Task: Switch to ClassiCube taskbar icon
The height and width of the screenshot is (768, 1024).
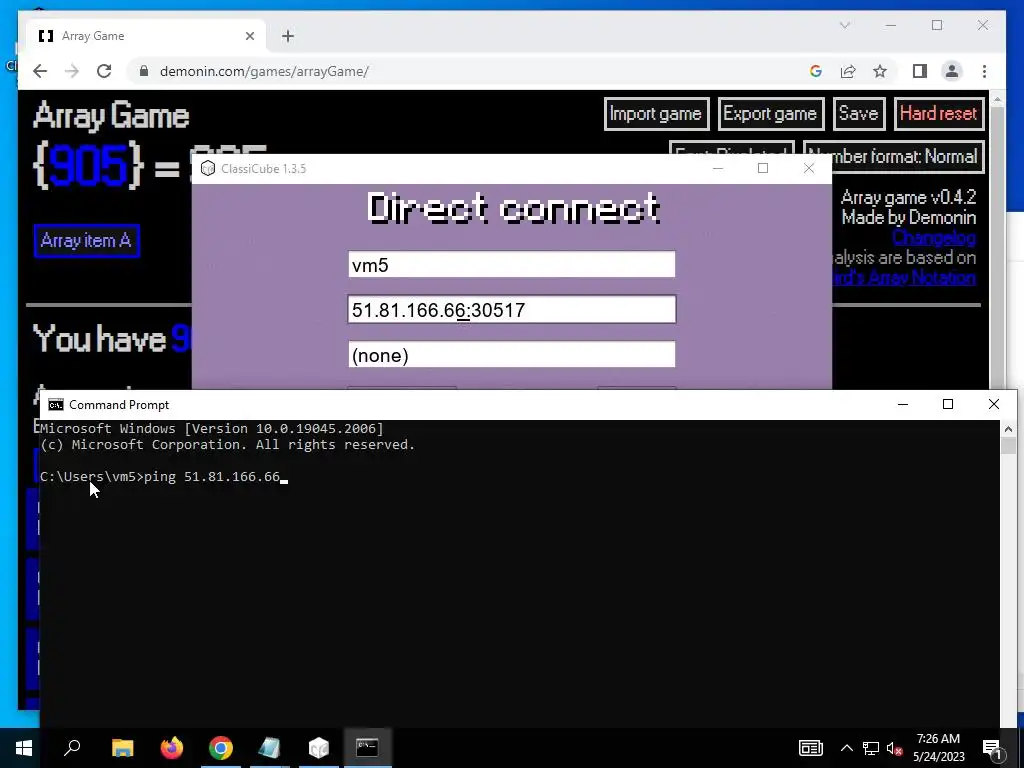Action: coord(318,748)
